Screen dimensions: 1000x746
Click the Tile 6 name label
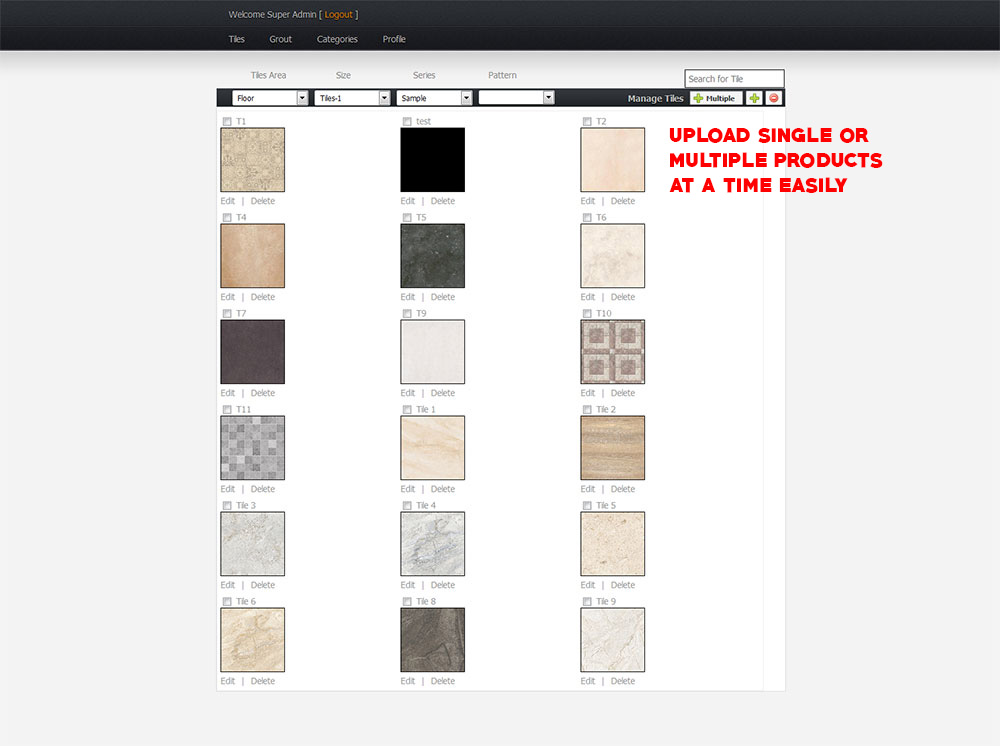[246, 601]
